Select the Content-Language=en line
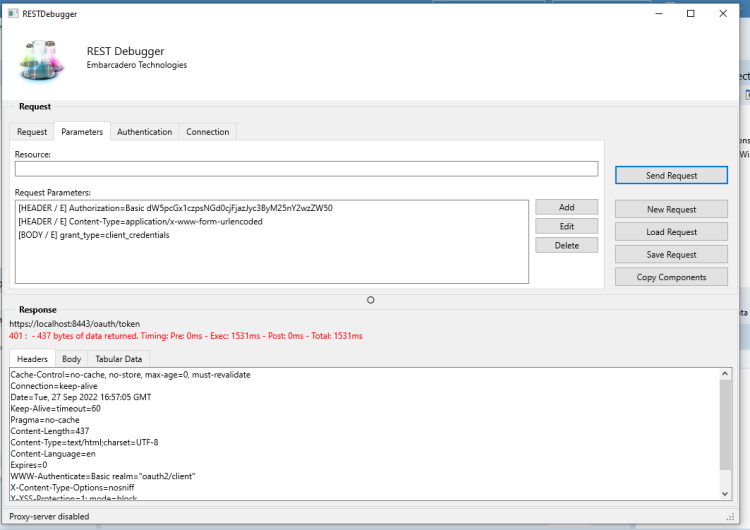Viewport: 750px width, 530px height. (53, 453)
